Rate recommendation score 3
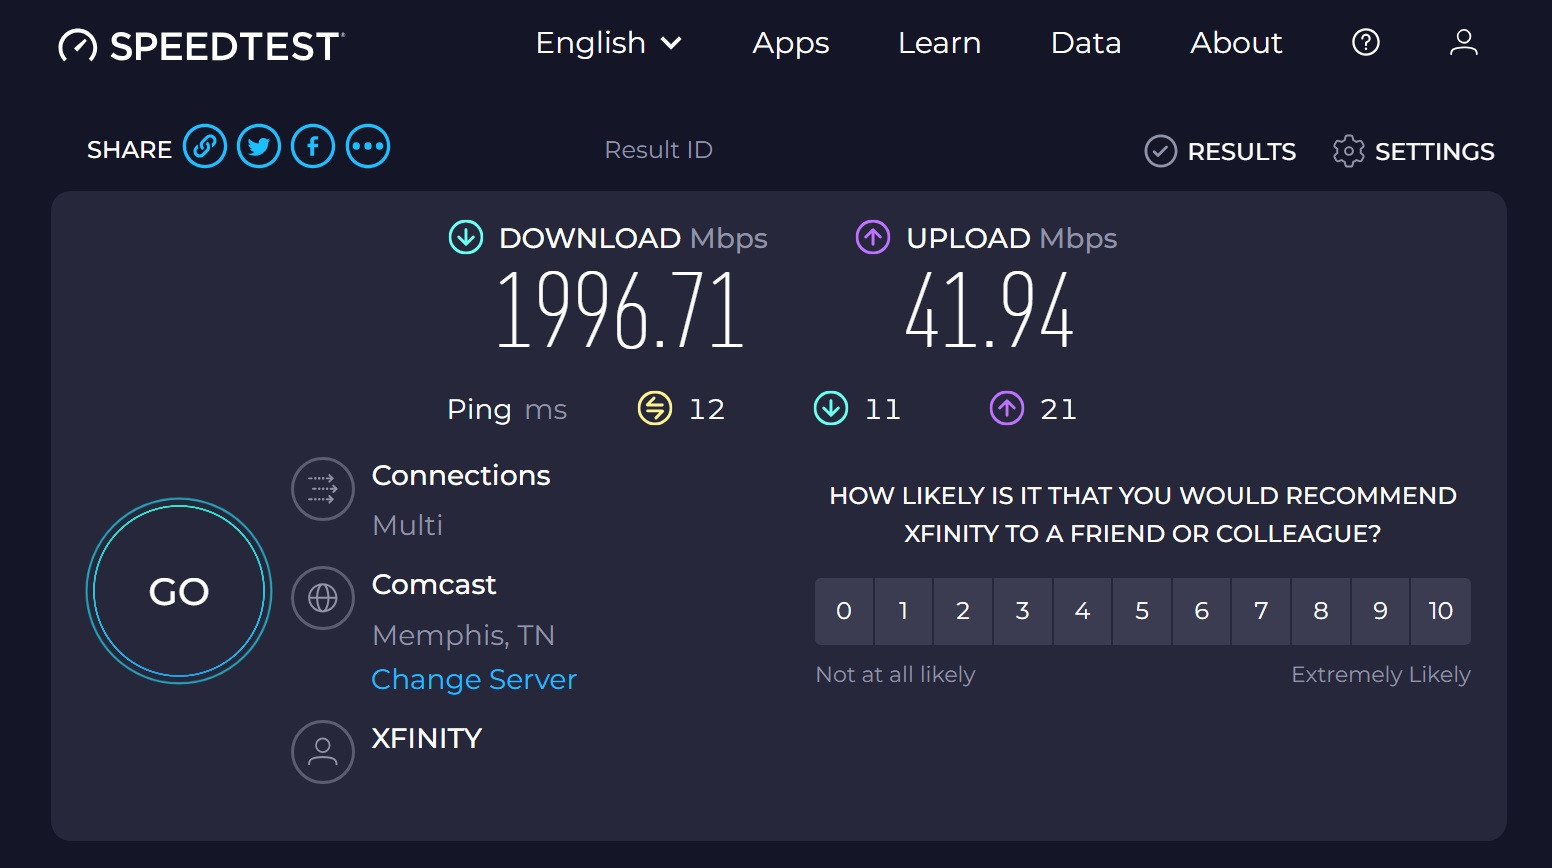The image size is (1552, 868). [x=1022, y=611]
